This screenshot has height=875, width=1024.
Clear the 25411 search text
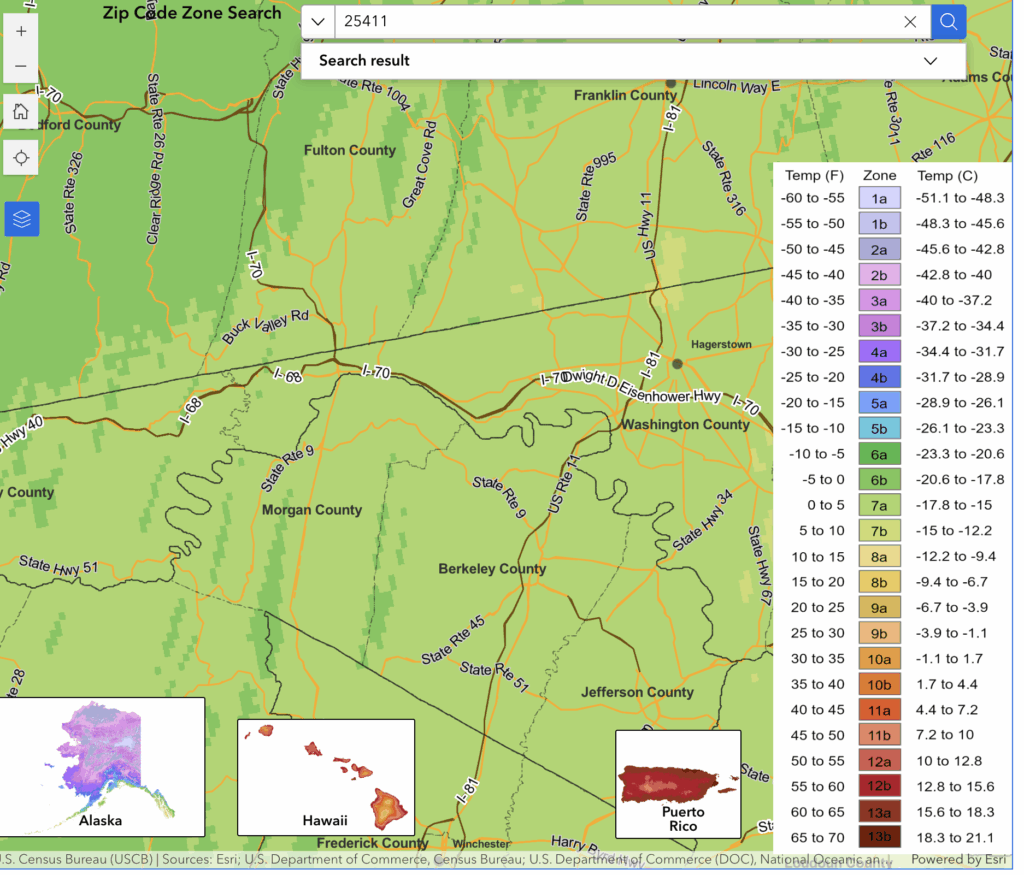pos(910,21)
